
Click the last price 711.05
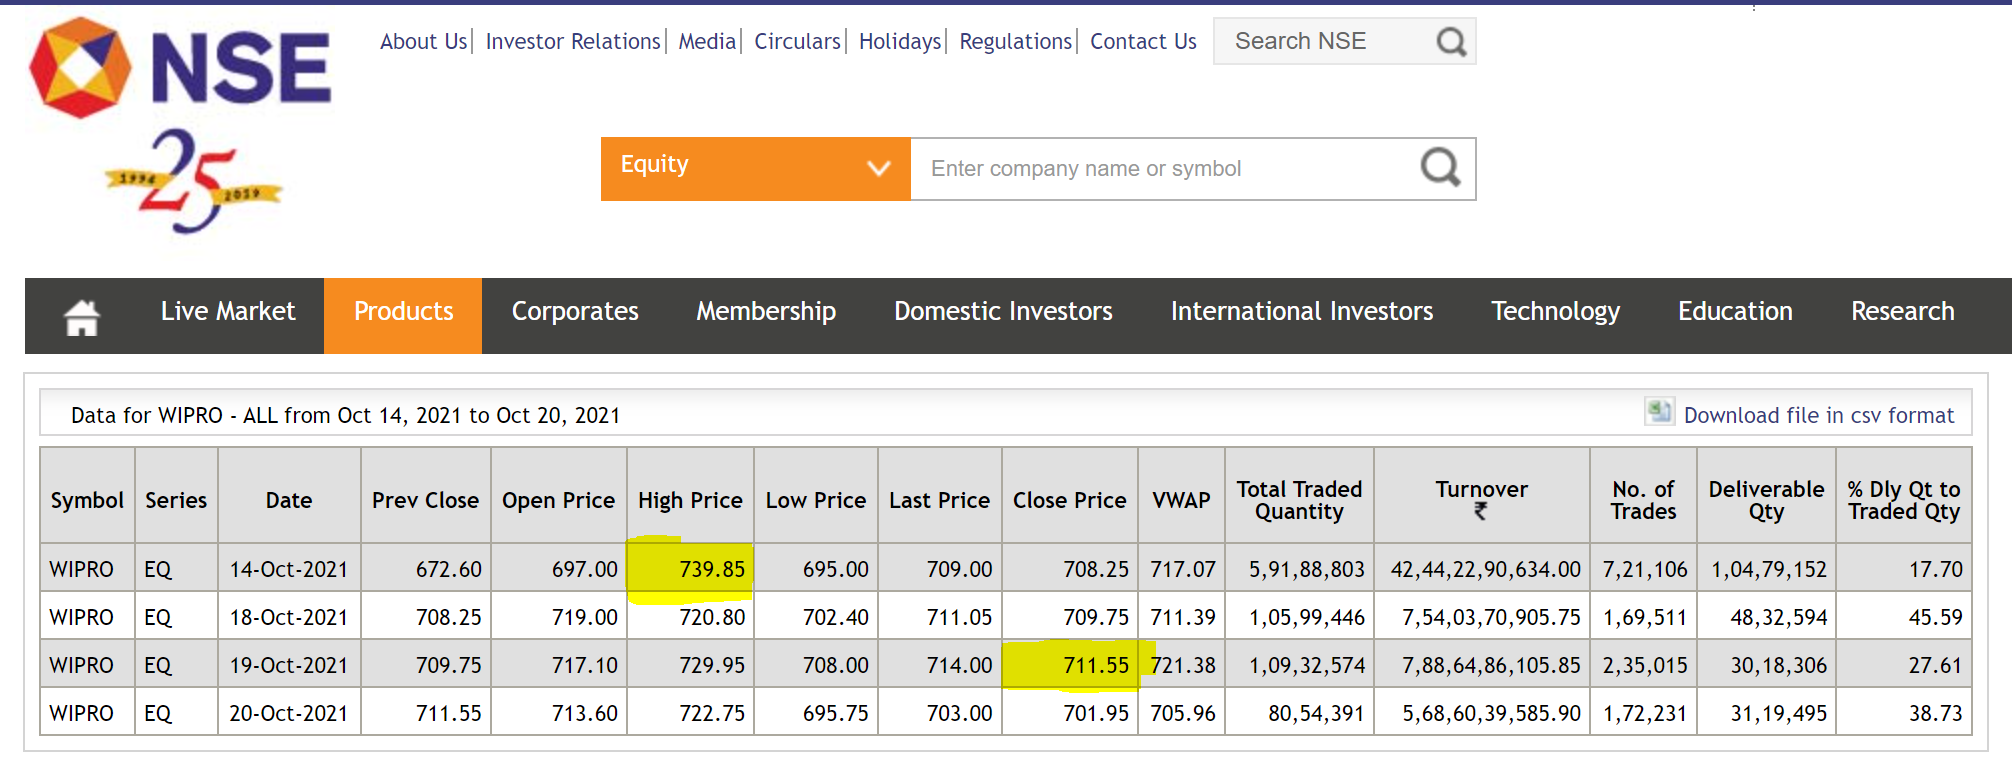[959, 617]
